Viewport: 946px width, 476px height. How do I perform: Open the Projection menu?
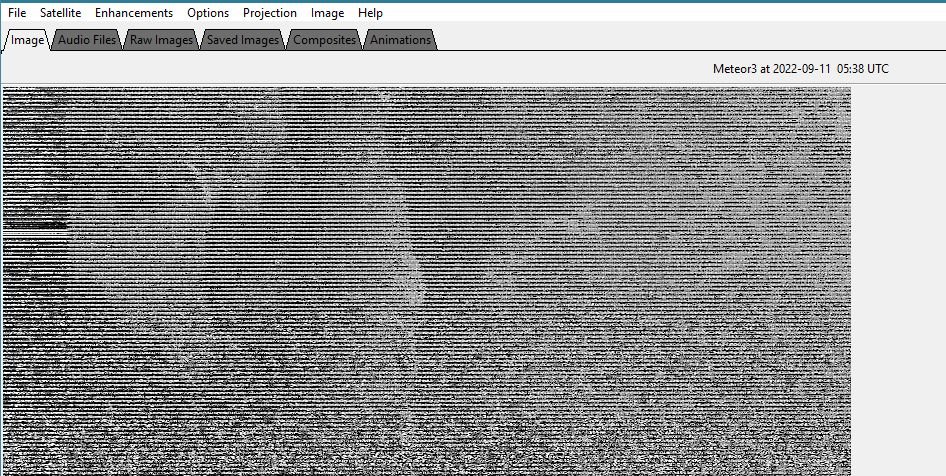point(270,13)
